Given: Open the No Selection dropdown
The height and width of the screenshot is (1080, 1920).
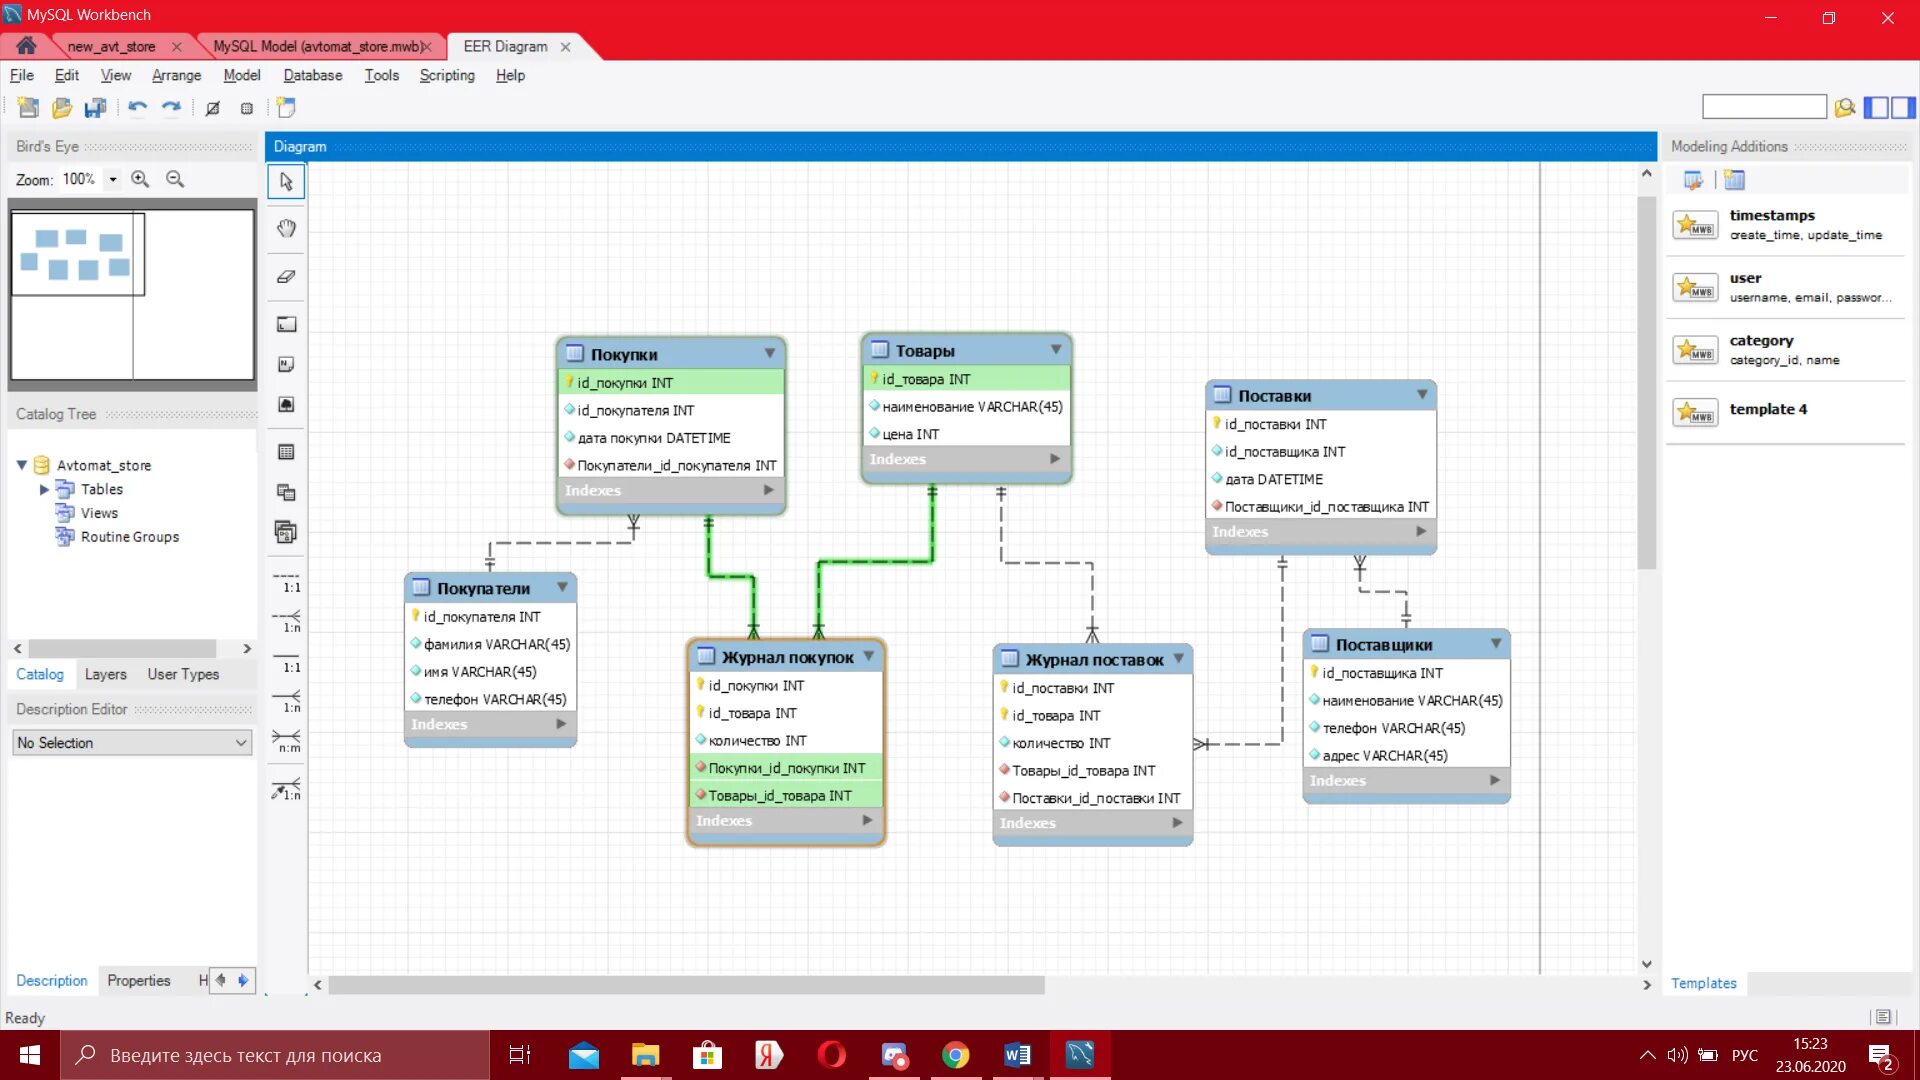Looking at the screenshot, I should point(132,743).
